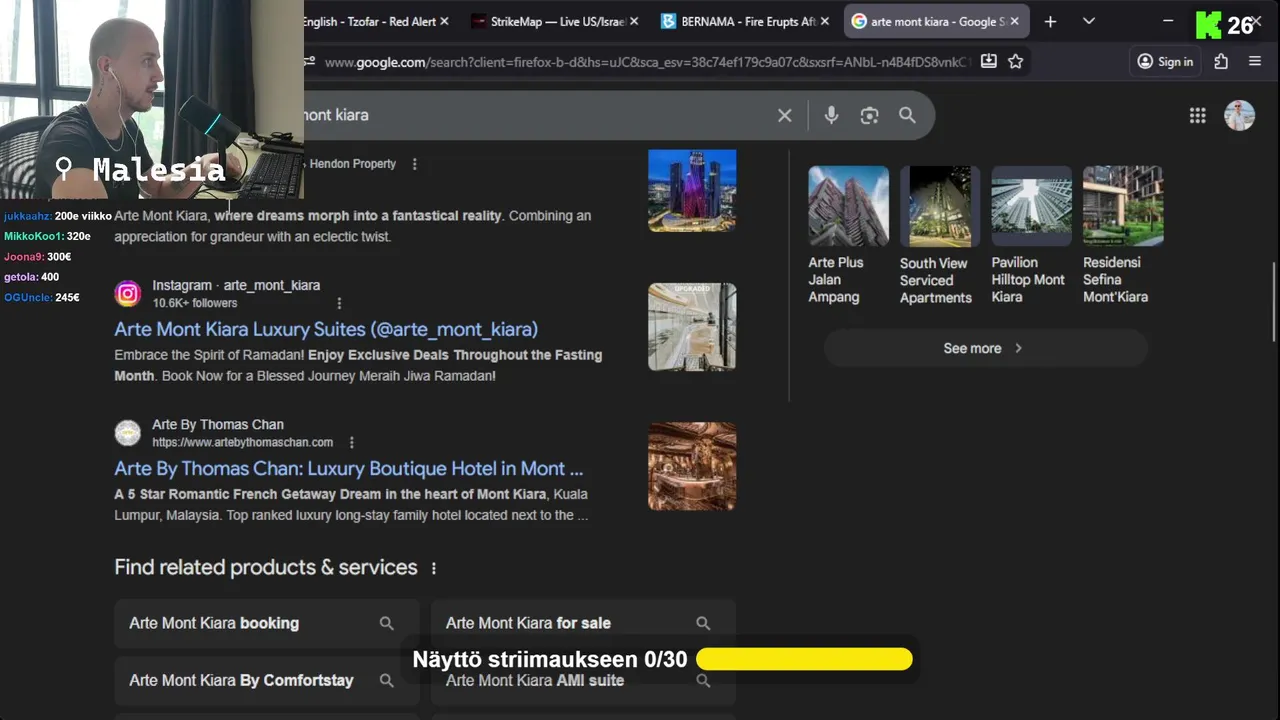This screenshot has height=720, width=1280.
Task: Open the Firefox hamburger application menu
Action: tap(1255, 62)
